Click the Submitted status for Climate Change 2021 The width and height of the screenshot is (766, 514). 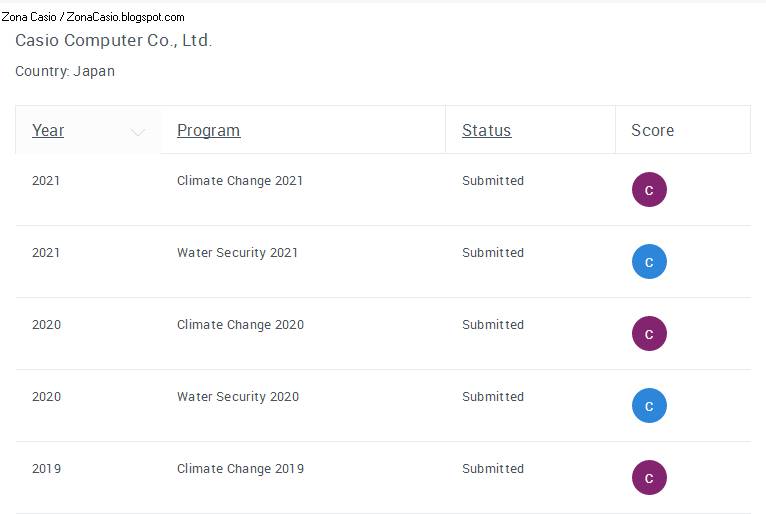[x=493, y=181]
